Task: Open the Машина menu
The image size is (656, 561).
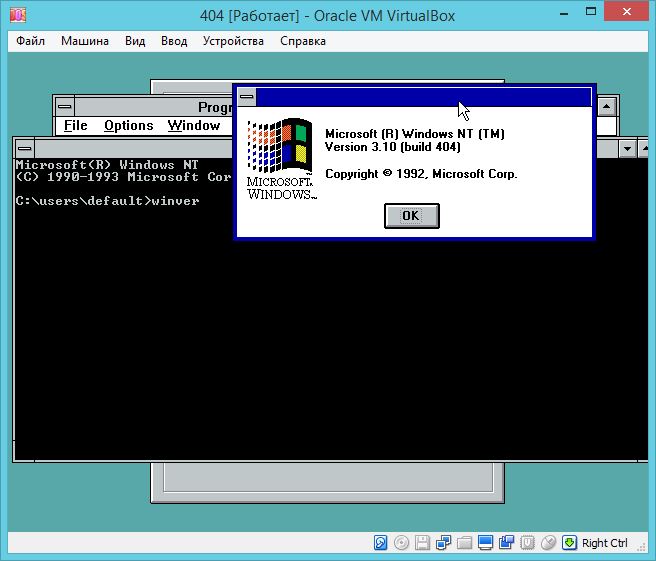Action: (x=85, y=41)
